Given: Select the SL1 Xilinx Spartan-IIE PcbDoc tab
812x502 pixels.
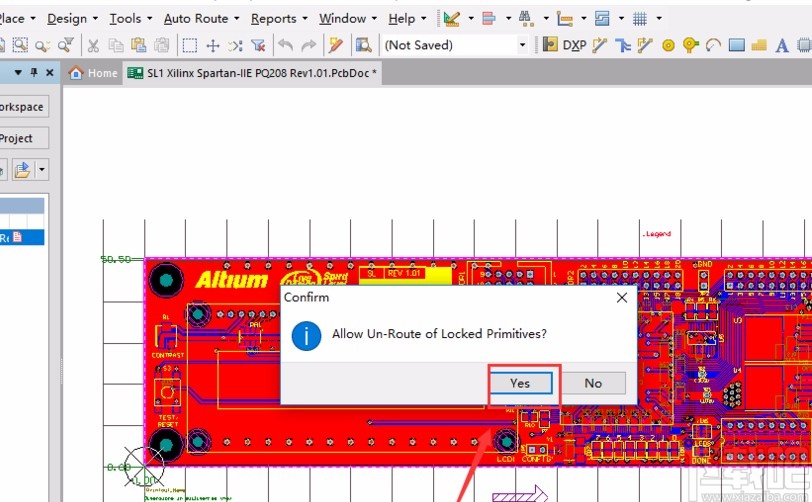Looking at the screenshot, I should [252, 73].
